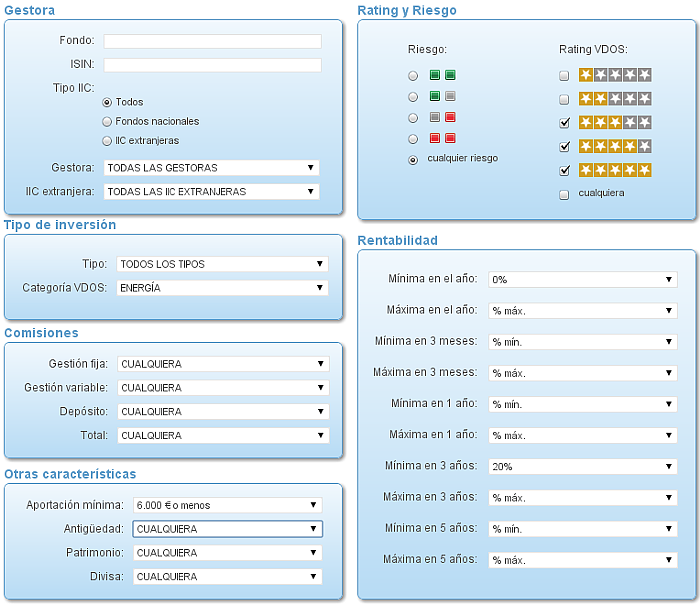The width and height of the screenshot is (700, 605).
Task: Select the 'cualquier riesgo' radio button
Action: [413, 159]
